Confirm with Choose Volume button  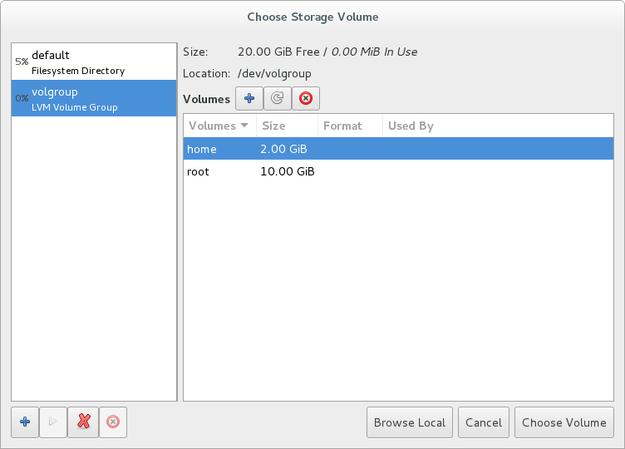564,422
